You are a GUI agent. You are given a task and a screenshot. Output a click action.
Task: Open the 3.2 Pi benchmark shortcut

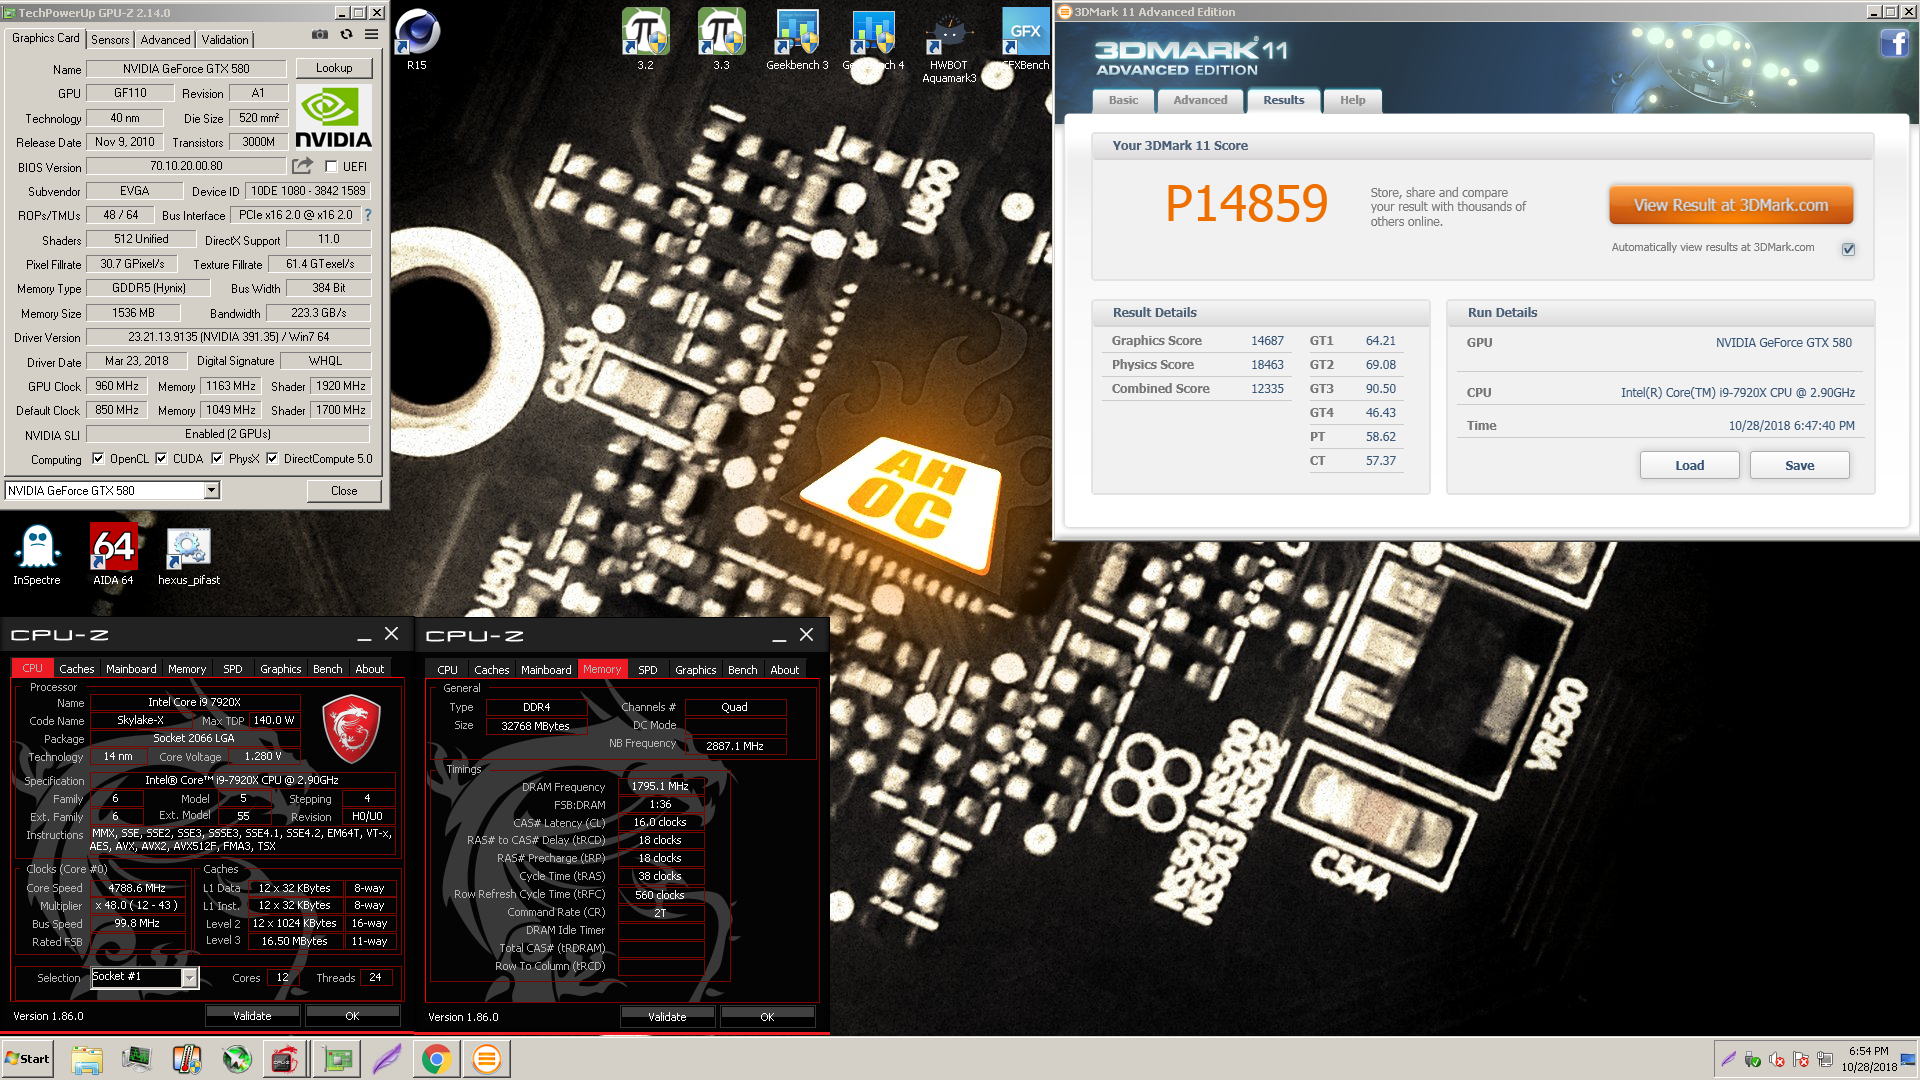click(x=646, y=40)
